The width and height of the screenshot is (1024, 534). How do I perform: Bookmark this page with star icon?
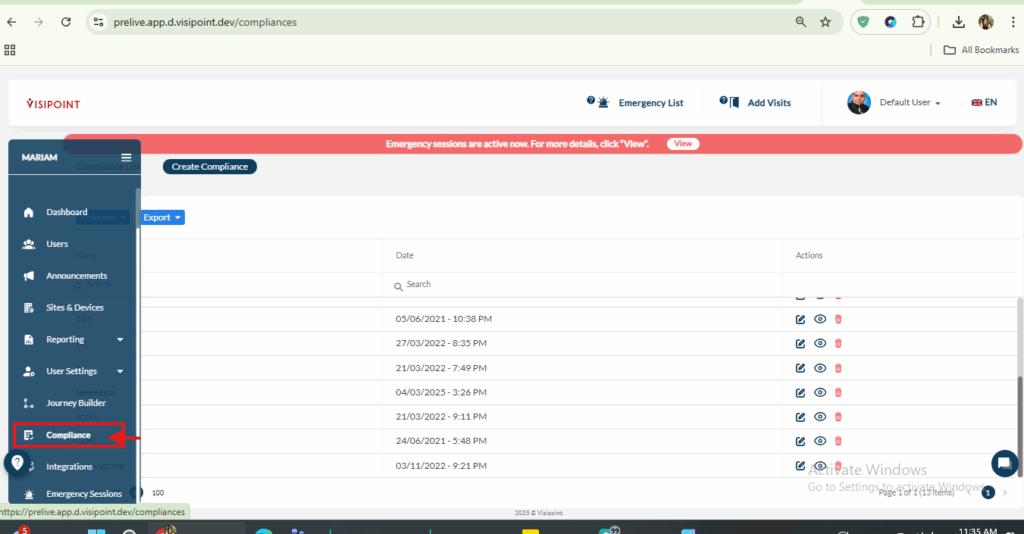click(825, 21)
